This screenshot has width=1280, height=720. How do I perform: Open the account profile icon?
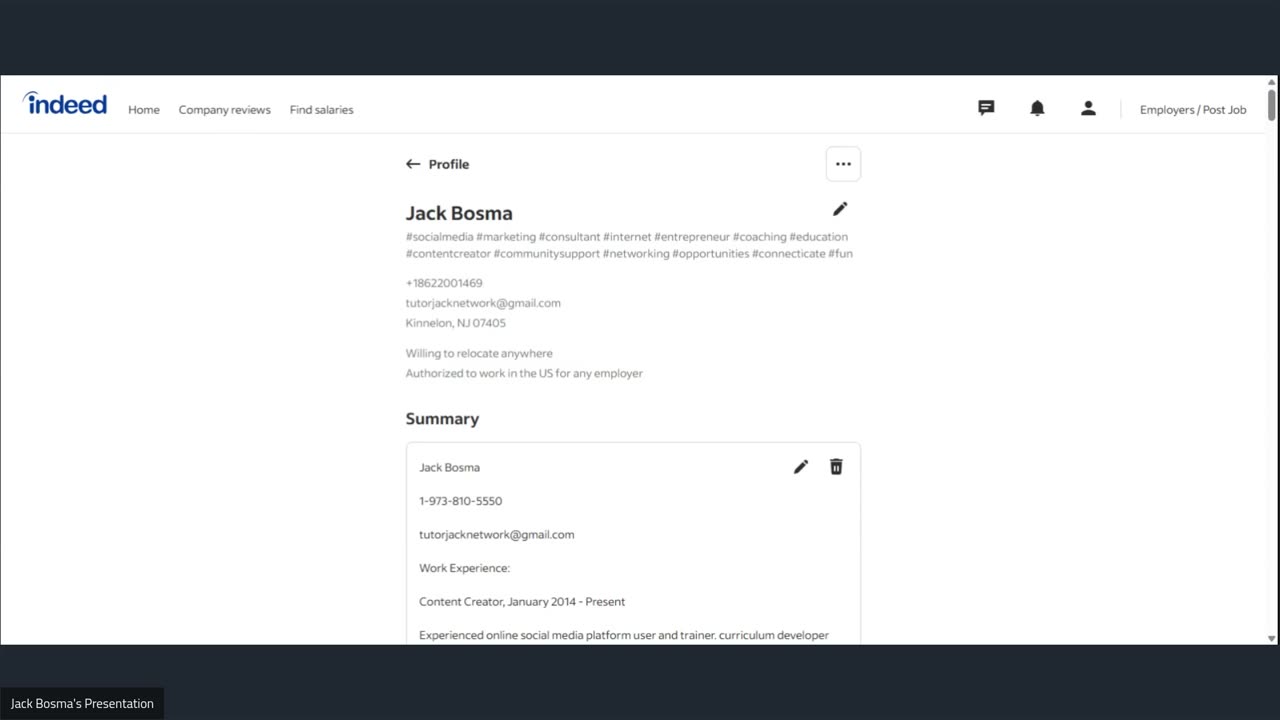click(x=1088, y=108)
